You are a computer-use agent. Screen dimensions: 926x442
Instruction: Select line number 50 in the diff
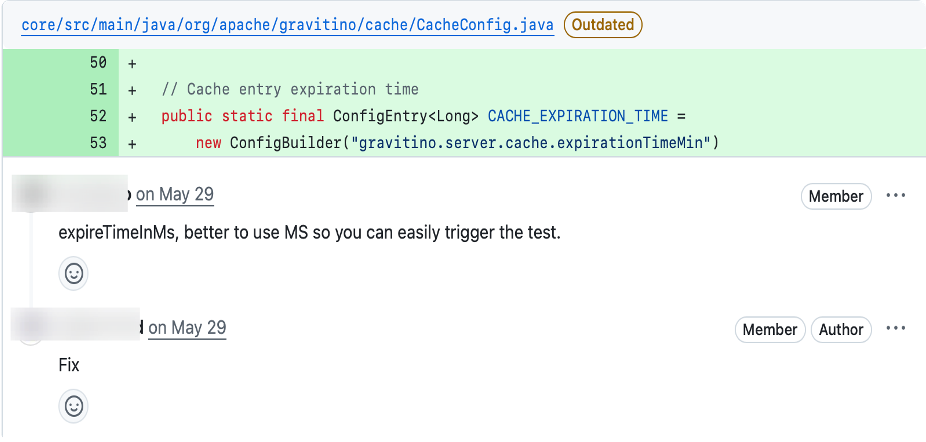click(98, 63)
